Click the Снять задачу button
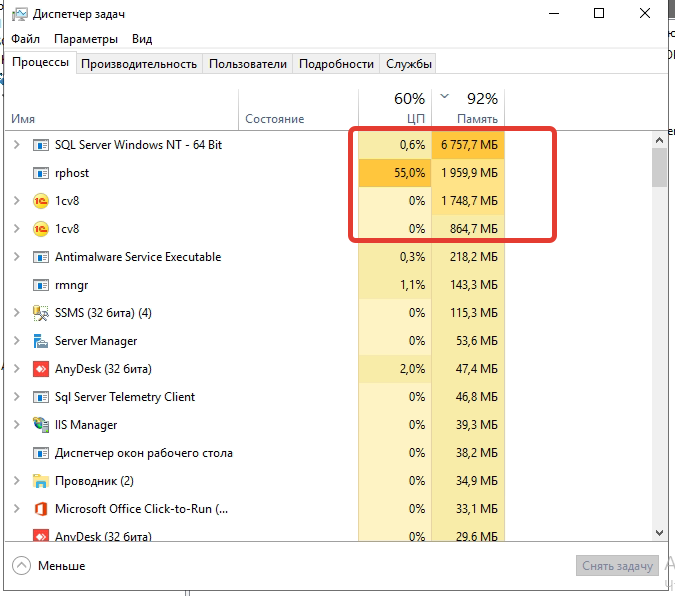Screen dimensions: 675x596 [x=617, y=566]
